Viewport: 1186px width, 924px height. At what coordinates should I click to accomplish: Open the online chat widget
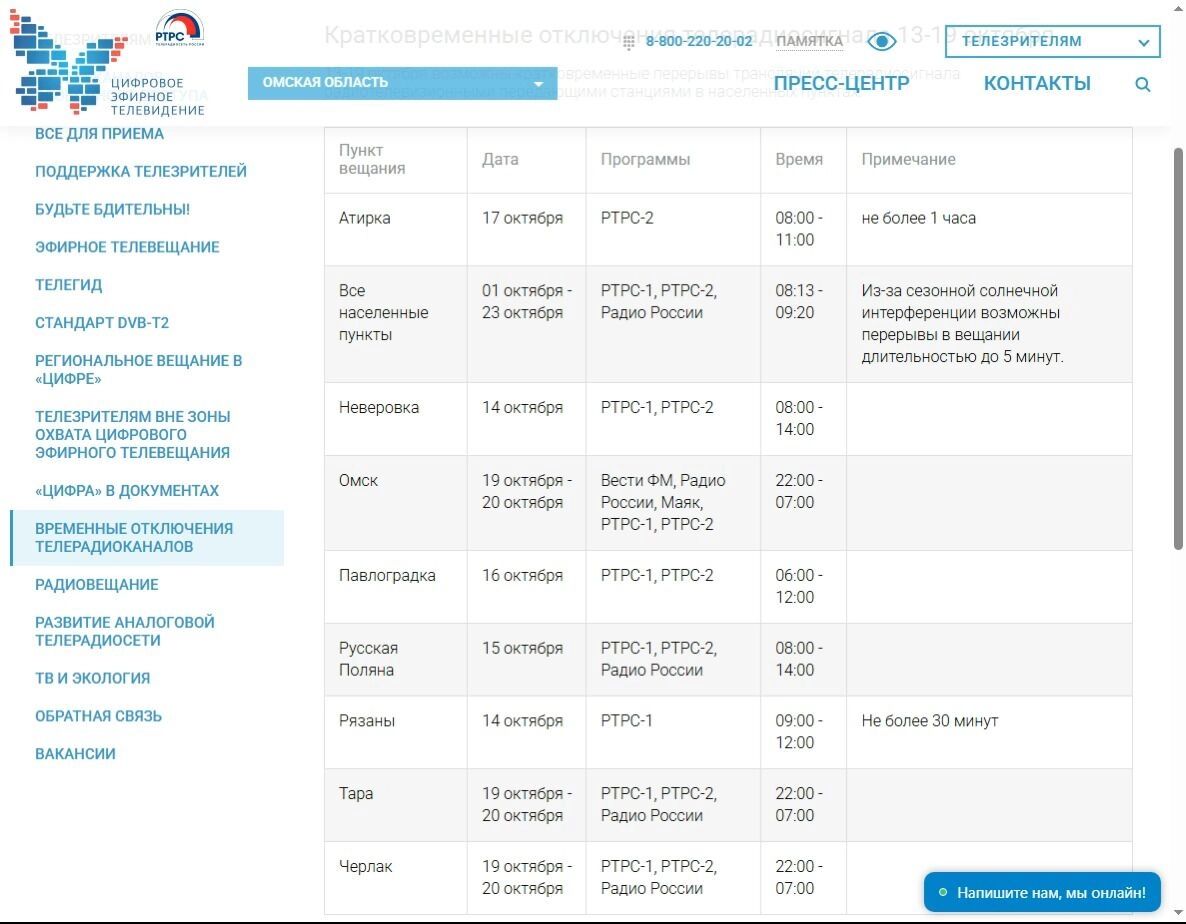point(1041,892)
